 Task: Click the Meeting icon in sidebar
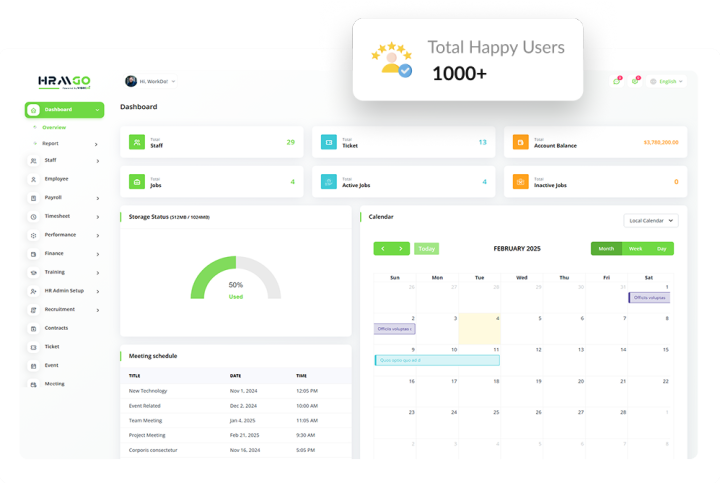coord(33,385)
